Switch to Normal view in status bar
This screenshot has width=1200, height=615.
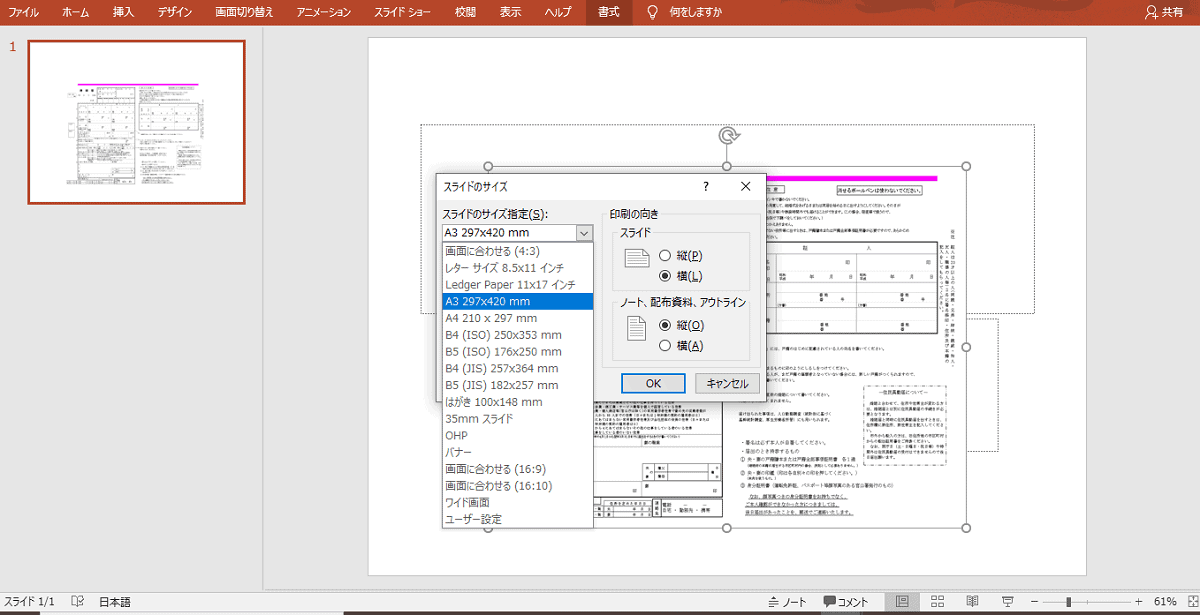click(902, 602)
